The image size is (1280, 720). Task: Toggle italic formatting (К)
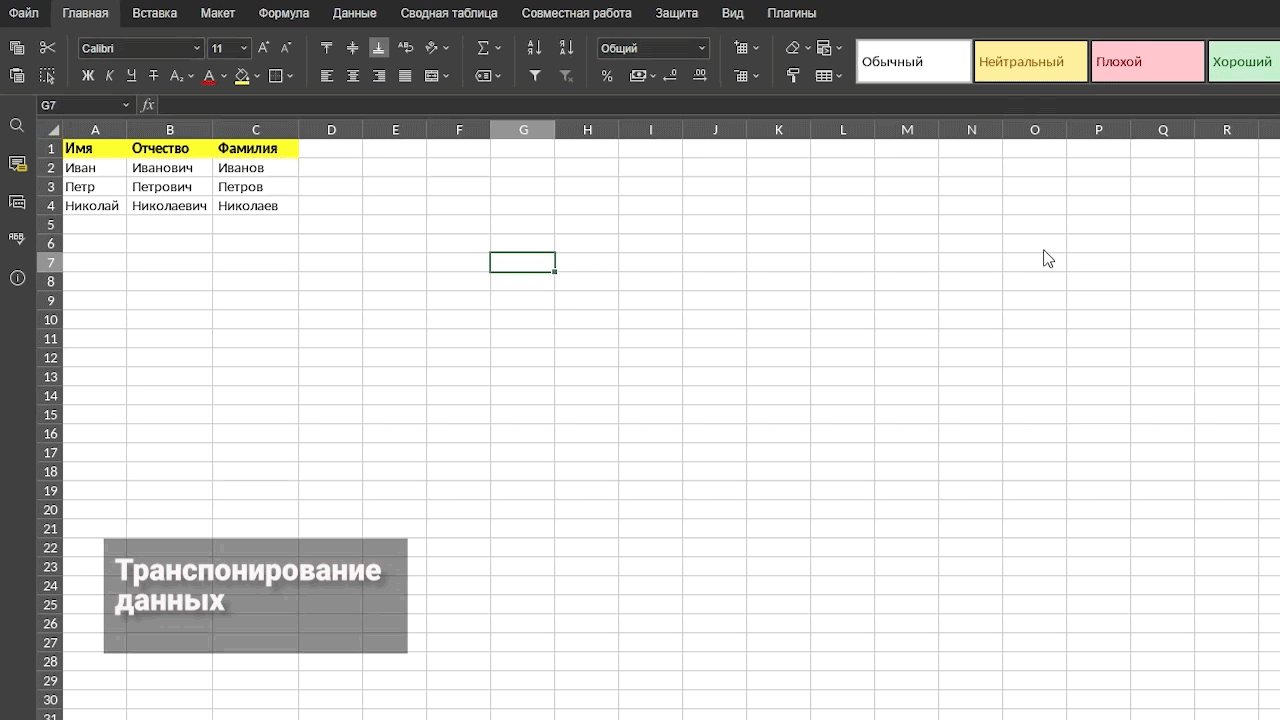109,76
